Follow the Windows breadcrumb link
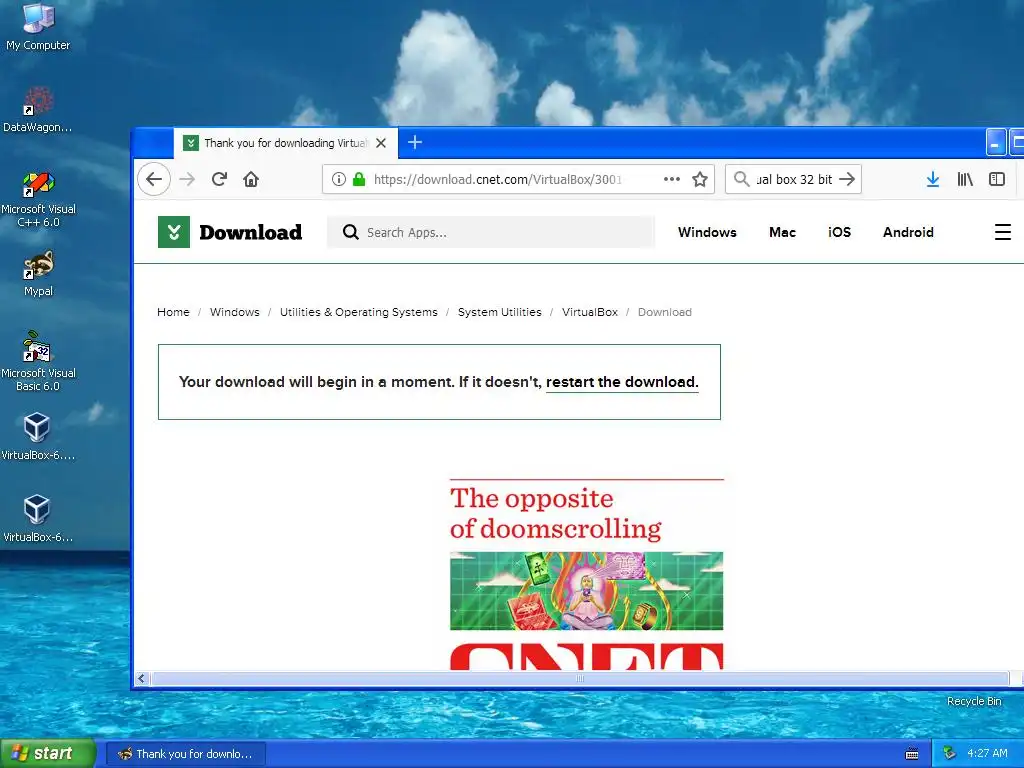This screenshot has width=1024, height=768. [x=234, y=312]
